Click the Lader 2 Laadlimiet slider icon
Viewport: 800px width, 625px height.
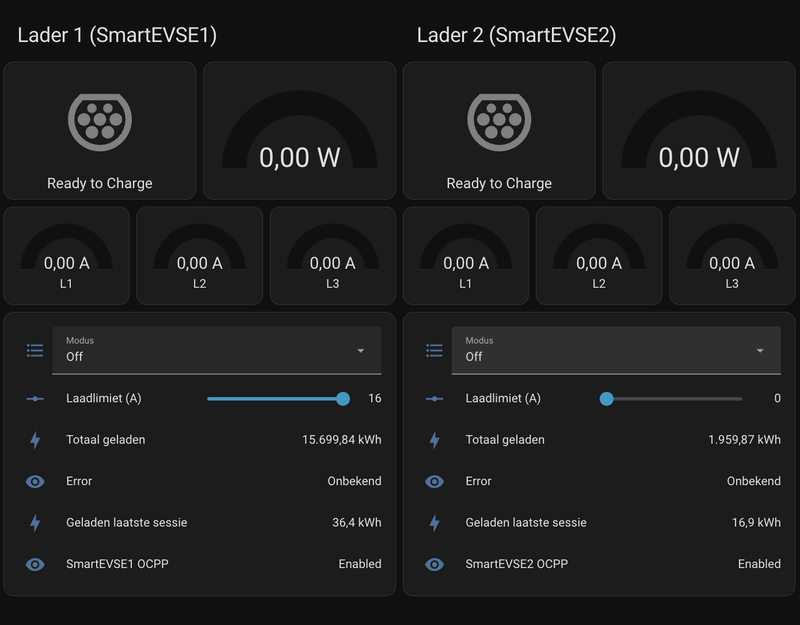pyautogui.click(x=434, y=398)
